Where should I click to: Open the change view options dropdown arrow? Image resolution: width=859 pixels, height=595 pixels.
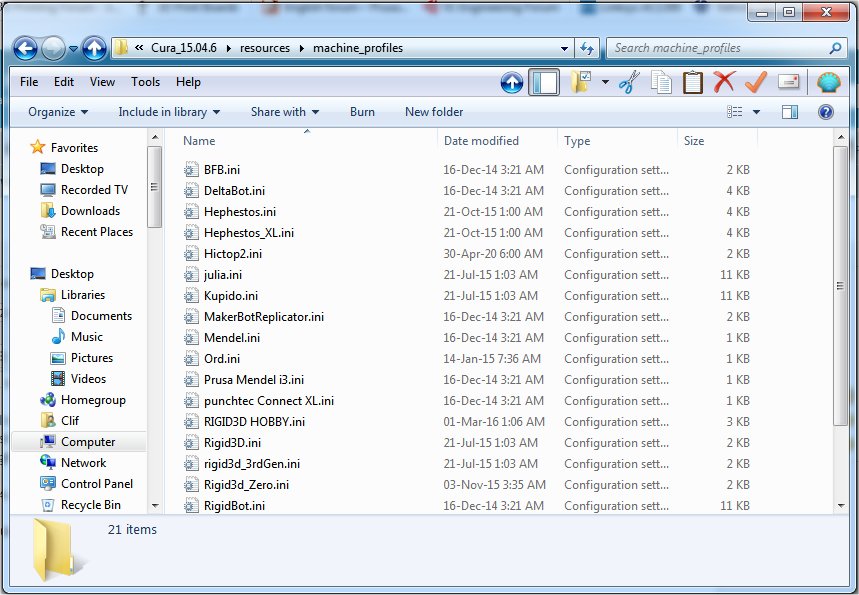756,112
